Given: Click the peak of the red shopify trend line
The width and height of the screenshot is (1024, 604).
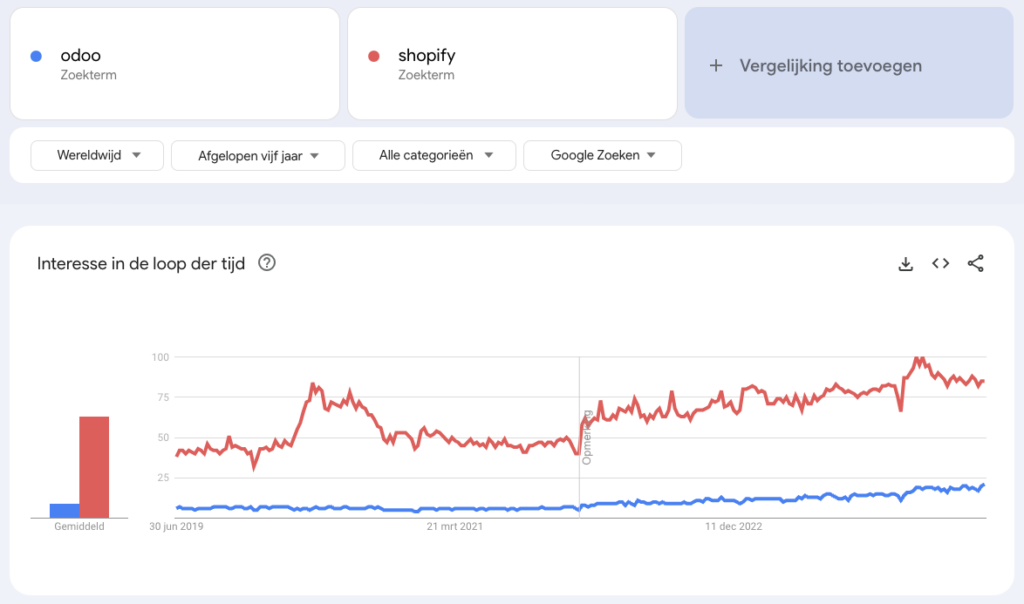Looking at the screenshot, I should (915, 356).
